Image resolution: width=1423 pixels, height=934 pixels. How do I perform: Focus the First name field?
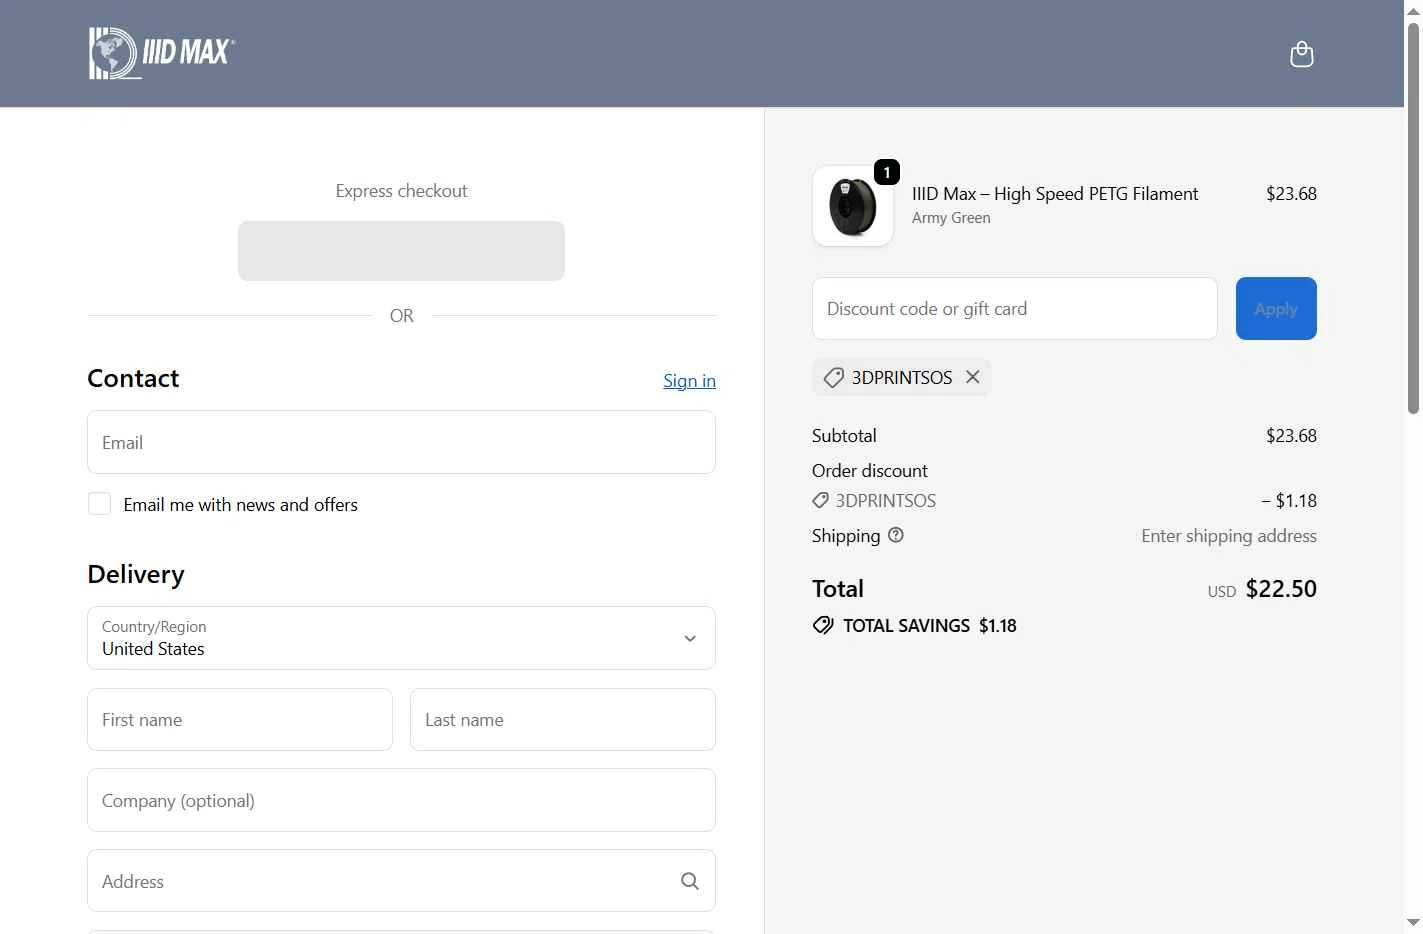[240, 720]
